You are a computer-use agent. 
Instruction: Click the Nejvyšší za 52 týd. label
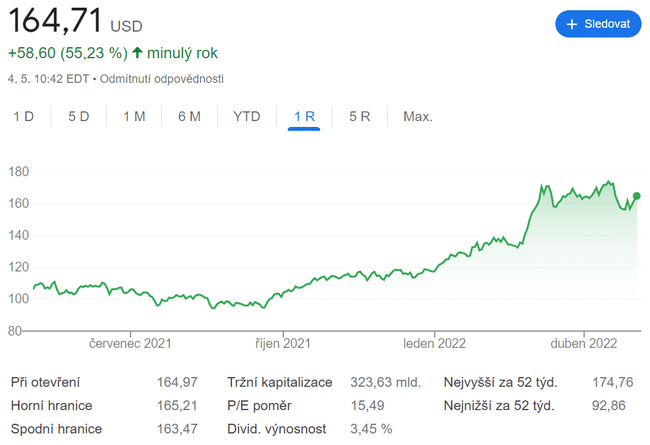tap(501, 382)
